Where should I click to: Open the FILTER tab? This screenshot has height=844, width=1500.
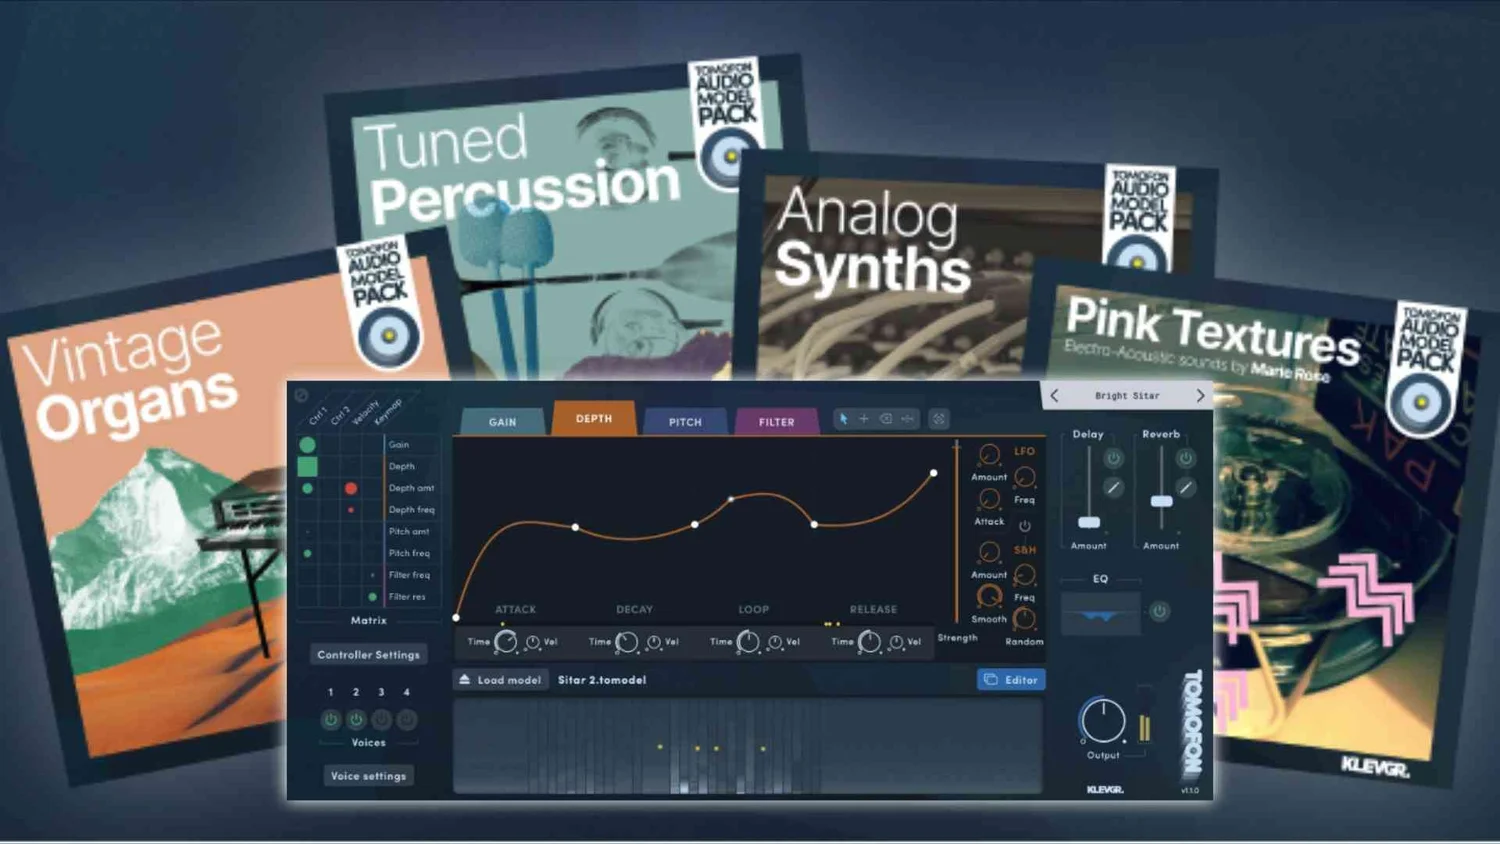point(776,421)
